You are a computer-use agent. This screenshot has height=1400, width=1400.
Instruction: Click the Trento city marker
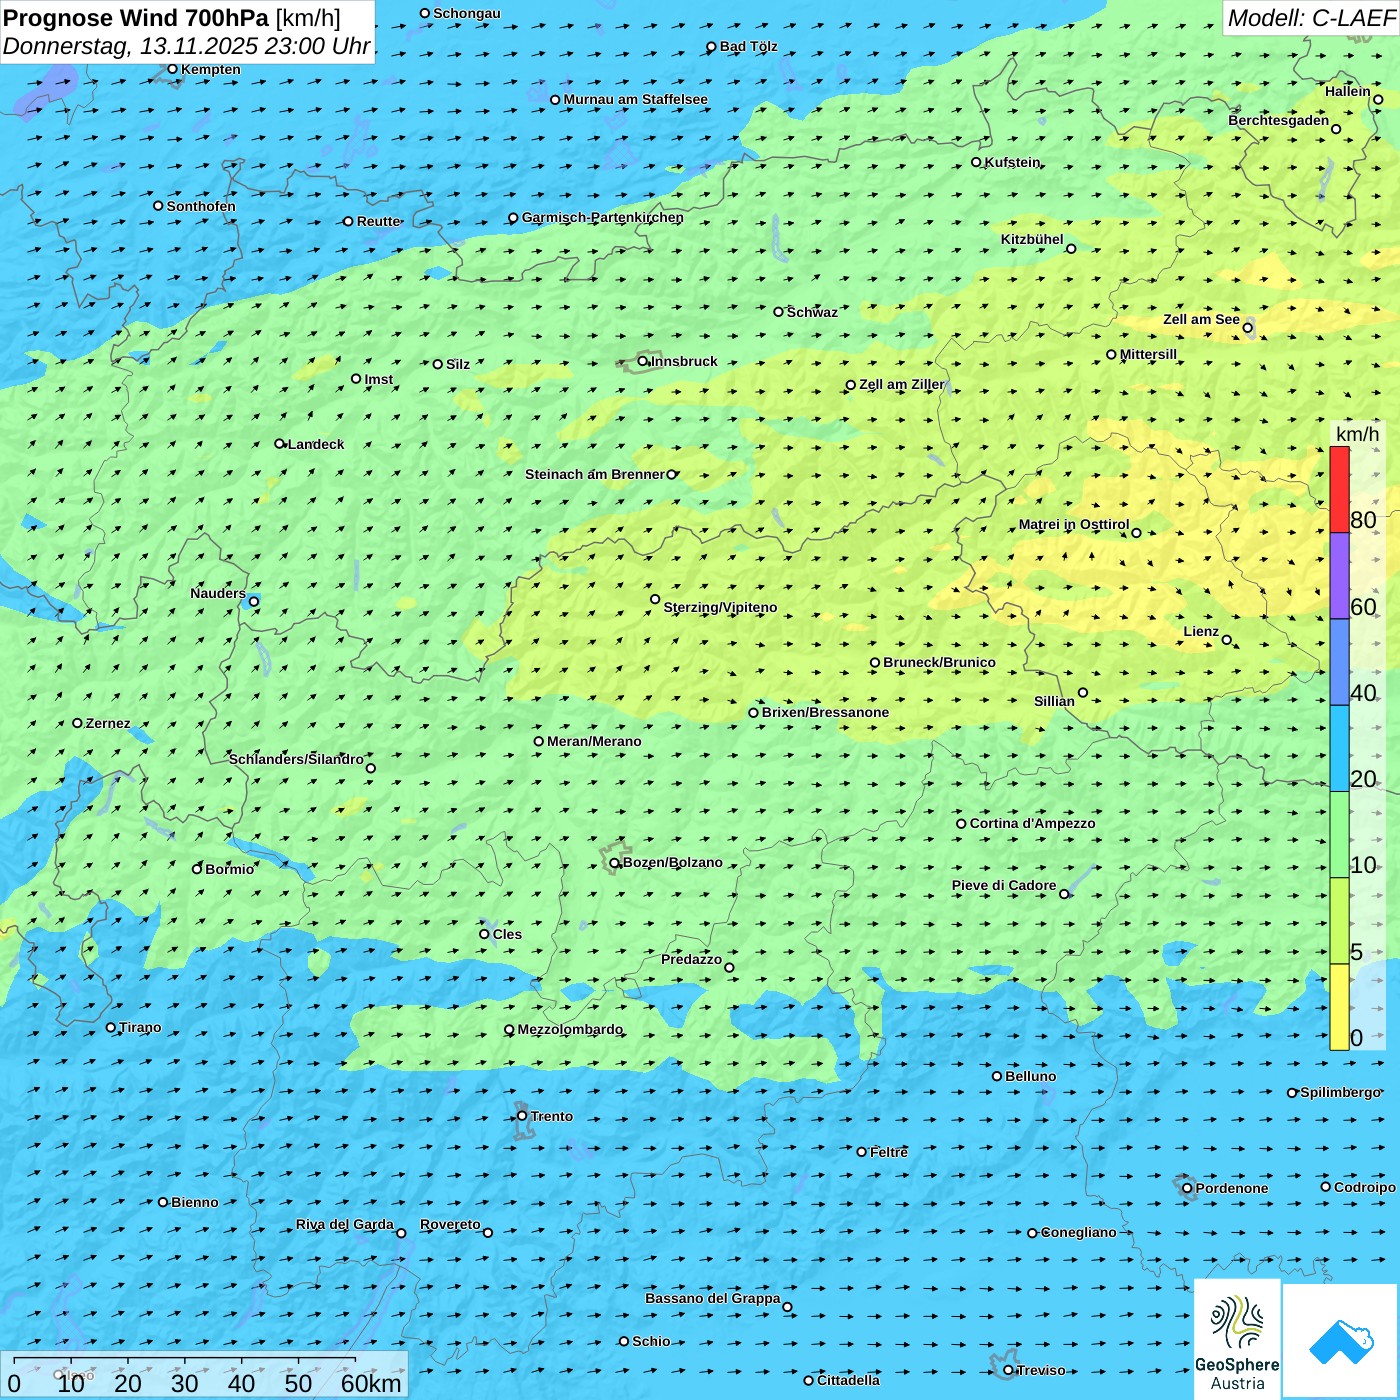click(x=522, y=1116)
